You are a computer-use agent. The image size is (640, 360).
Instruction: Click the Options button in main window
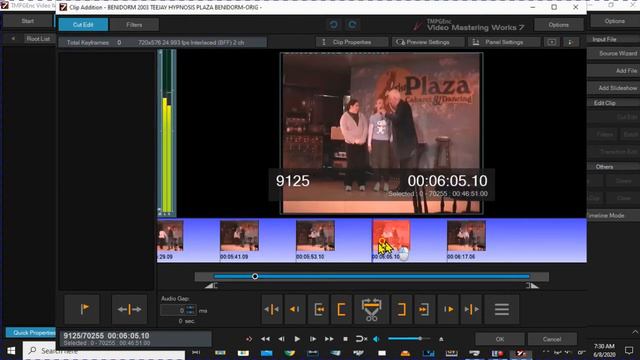[x=614, y=21]
